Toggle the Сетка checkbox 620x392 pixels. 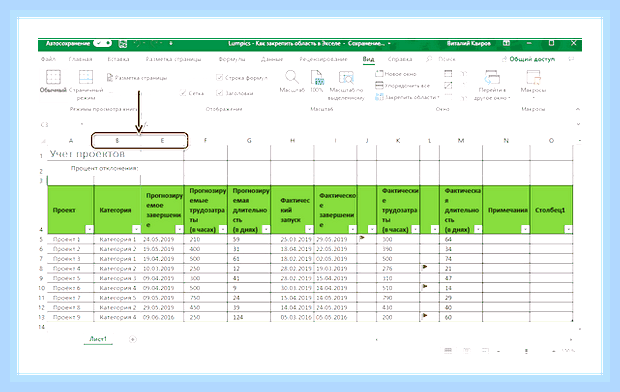point(183,93)
